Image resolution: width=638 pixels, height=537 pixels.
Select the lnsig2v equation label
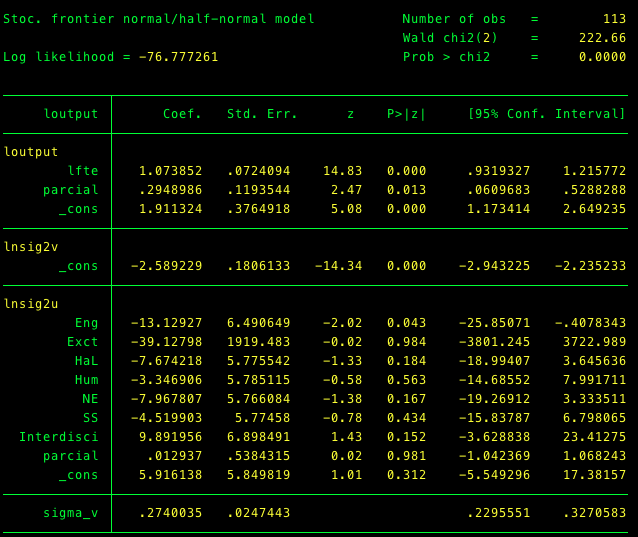32,247
